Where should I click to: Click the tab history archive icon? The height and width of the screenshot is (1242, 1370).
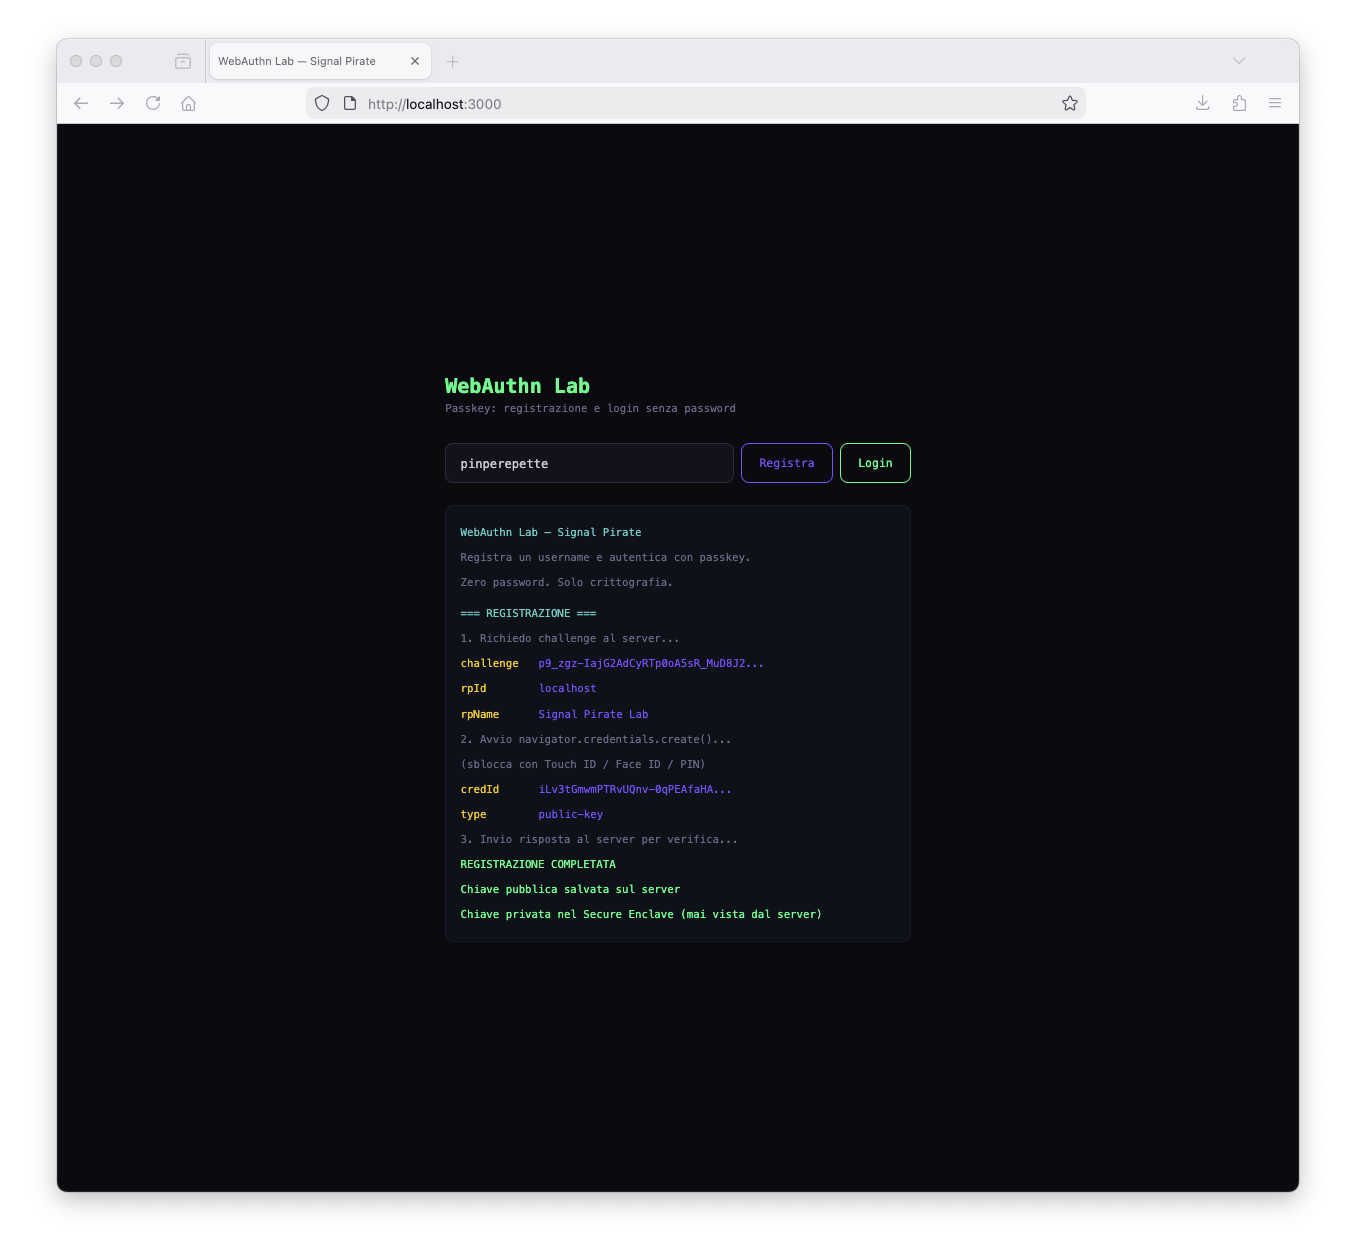coord(183,60)
